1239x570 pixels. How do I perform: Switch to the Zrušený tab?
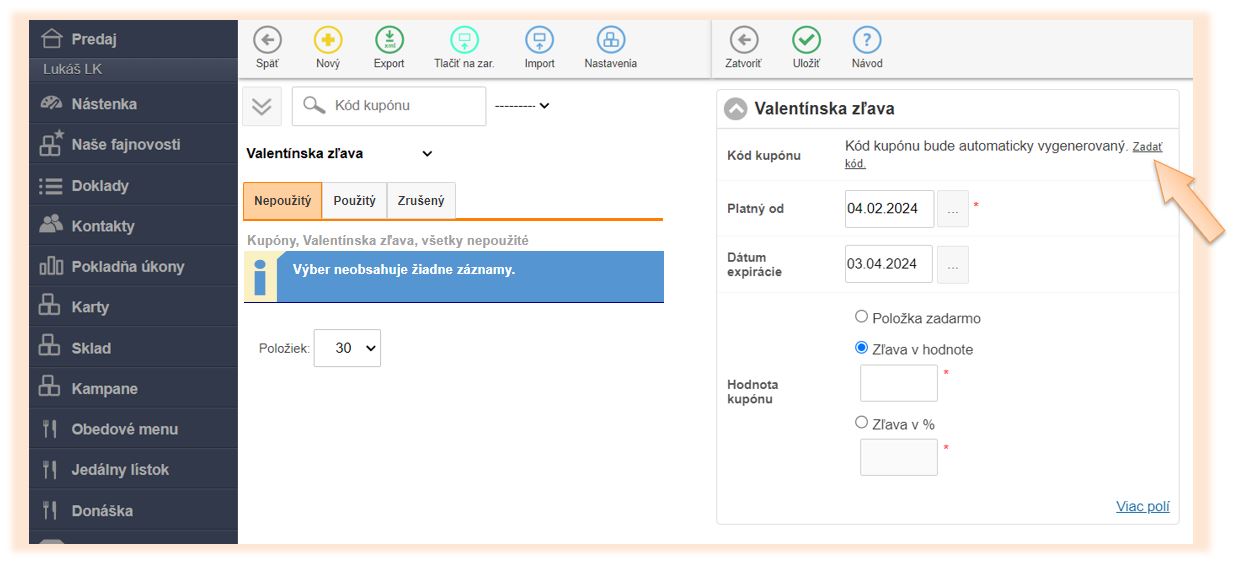421,201
